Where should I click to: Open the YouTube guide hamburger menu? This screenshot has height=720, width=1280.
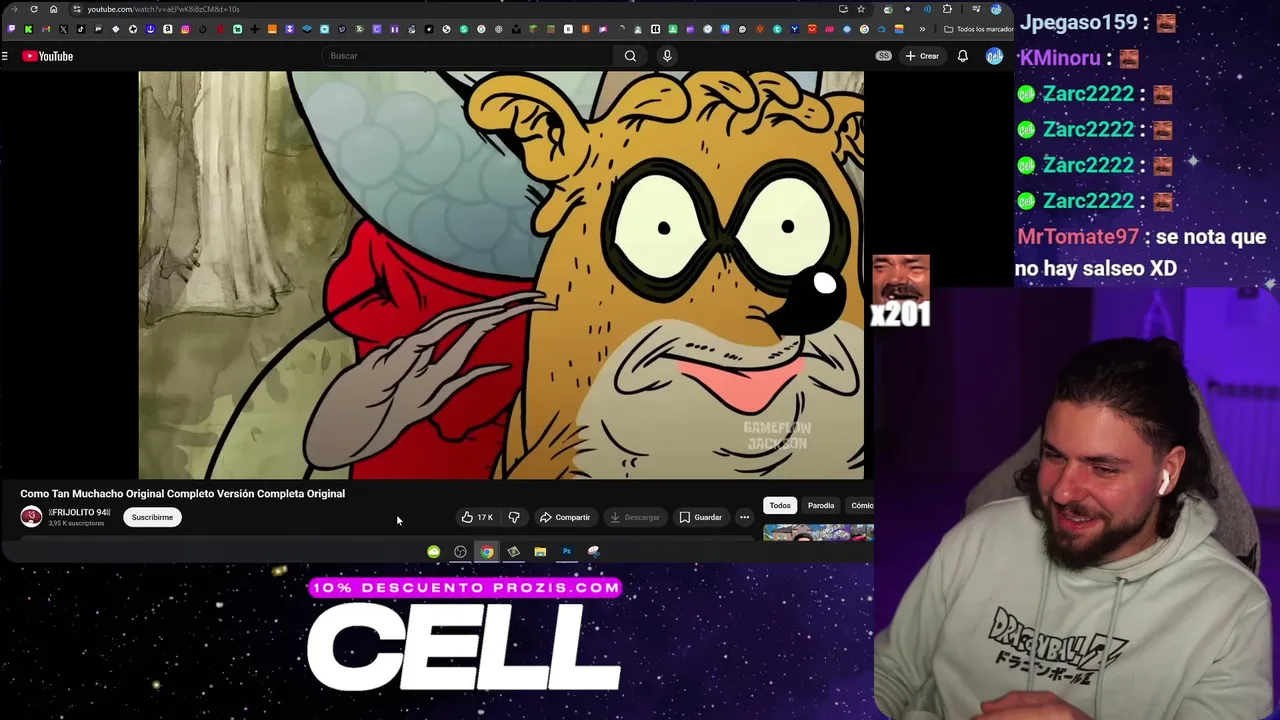point(5,56)
